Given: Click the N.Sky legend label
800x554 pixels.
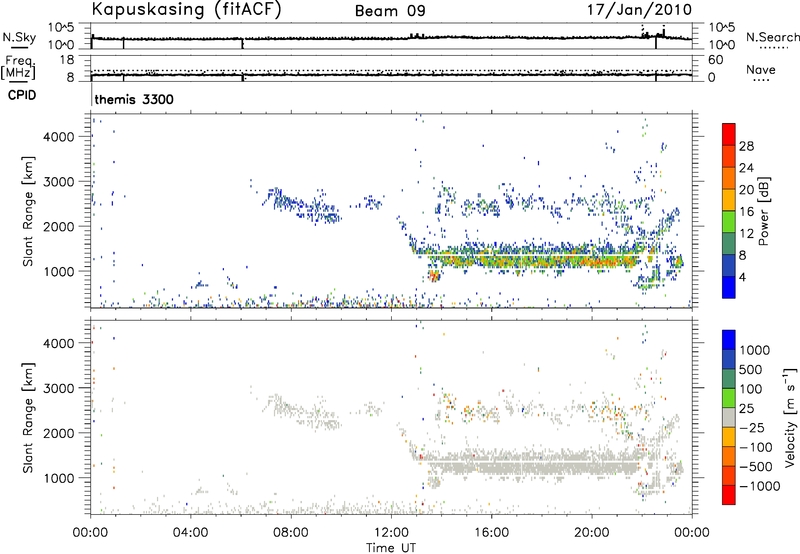Looking at the screenshot, I should [x=19, y=37].
